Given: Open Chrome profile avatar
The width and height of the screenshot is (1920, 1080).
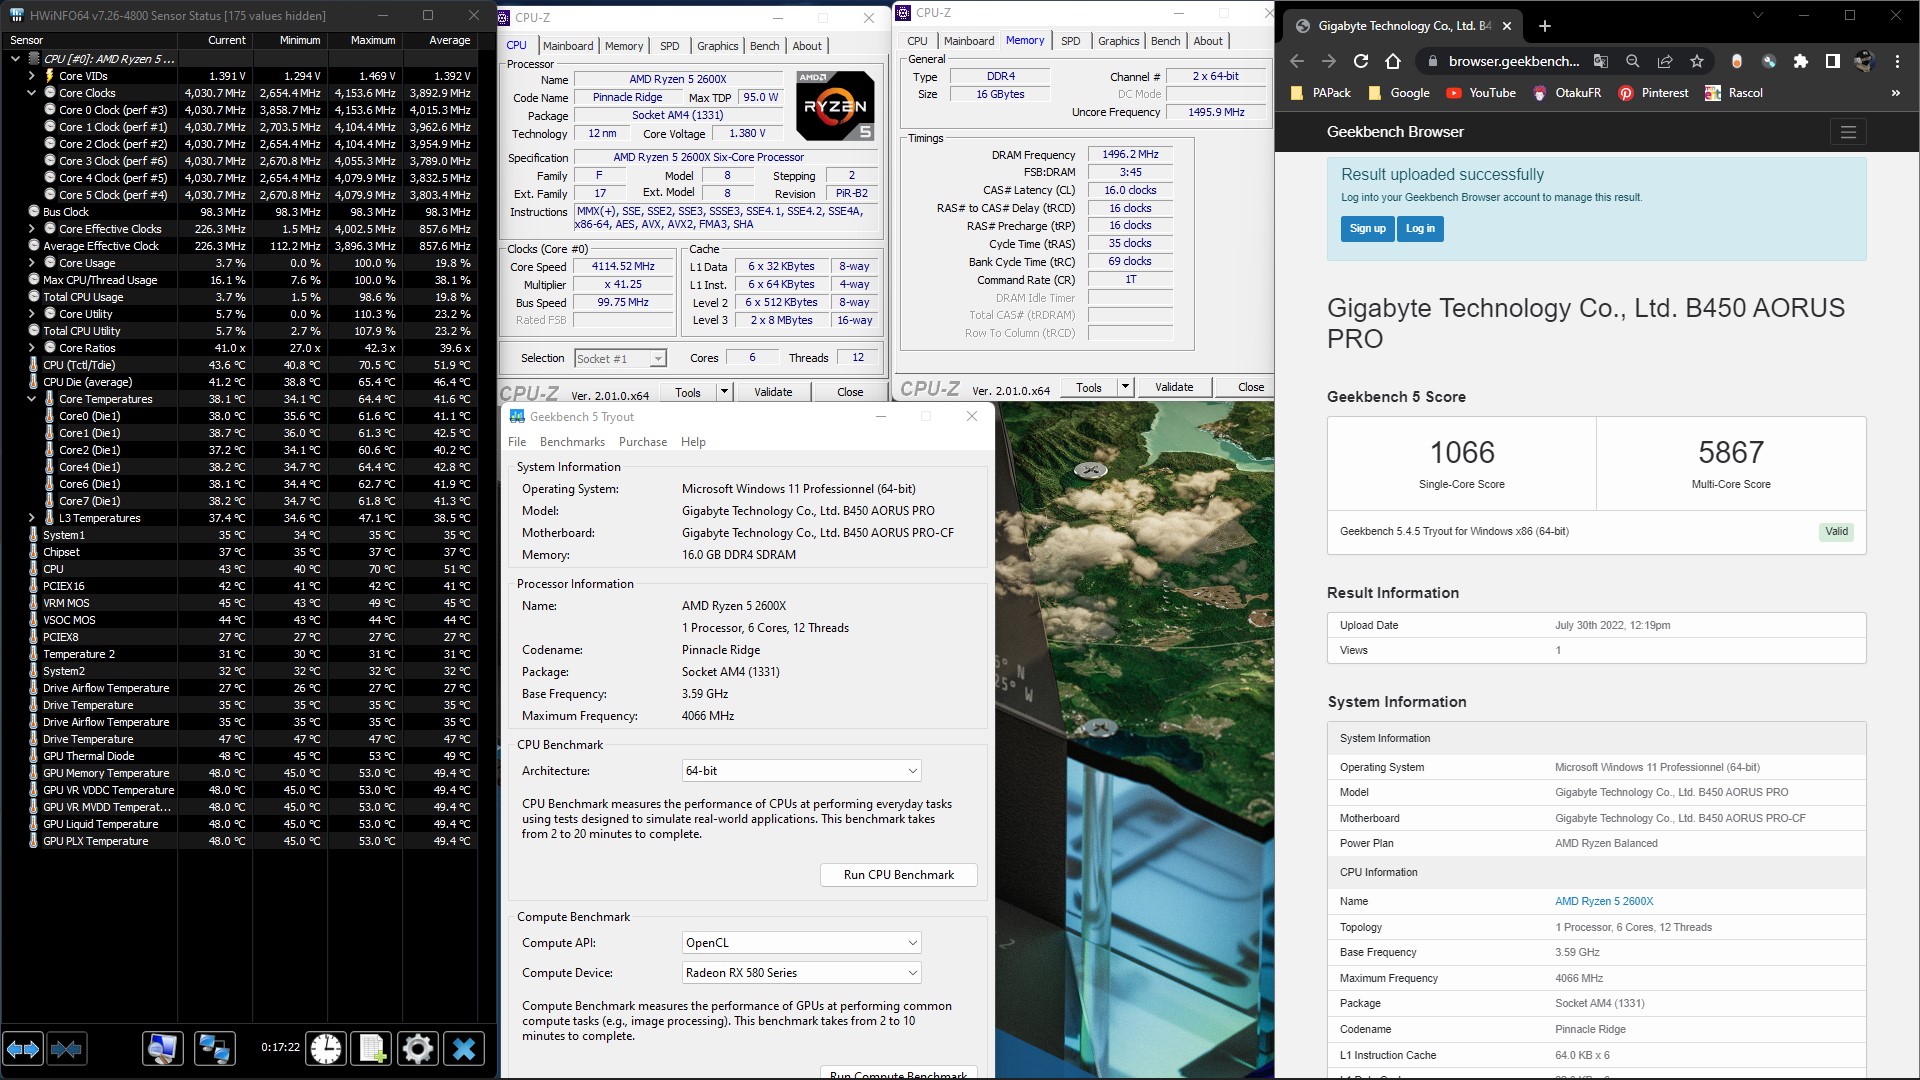Looking at the screenshot, I should [1864, 61].
